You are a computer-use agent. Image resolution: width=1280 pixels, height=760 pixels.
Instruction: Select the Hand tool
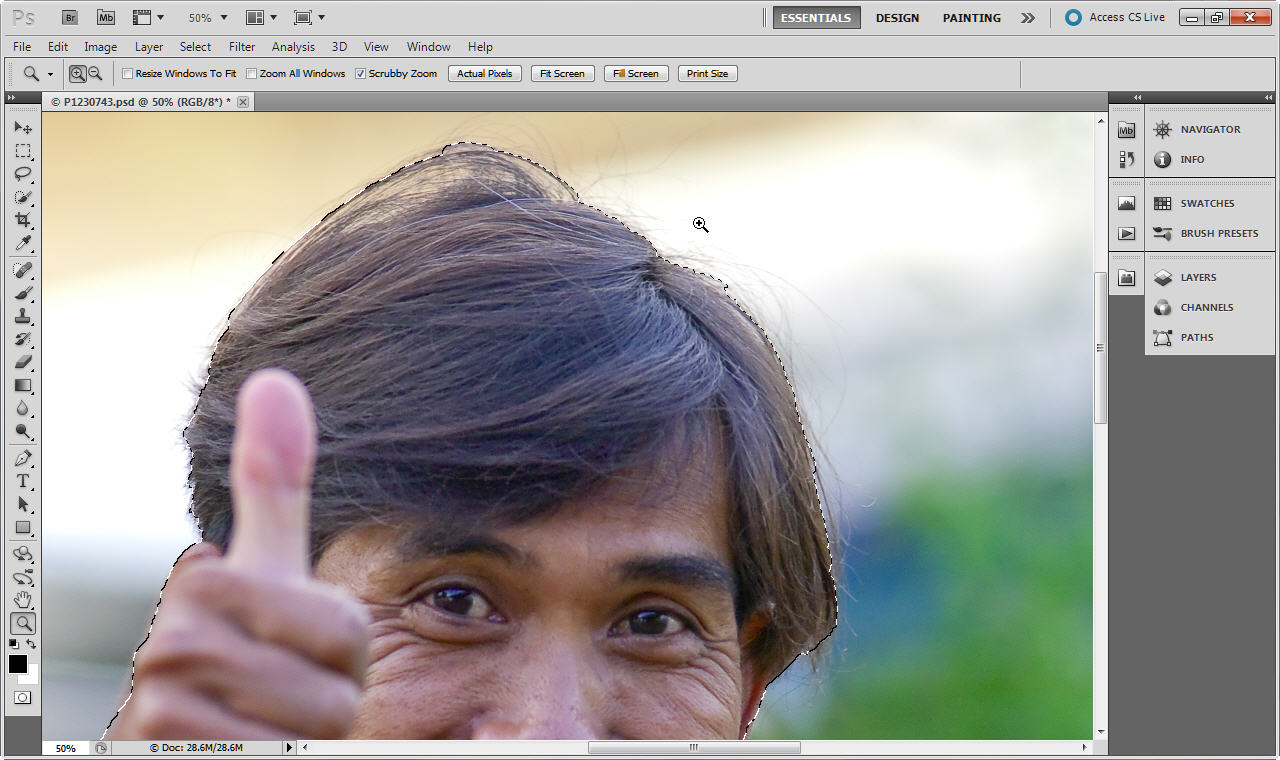click(23, 600)
